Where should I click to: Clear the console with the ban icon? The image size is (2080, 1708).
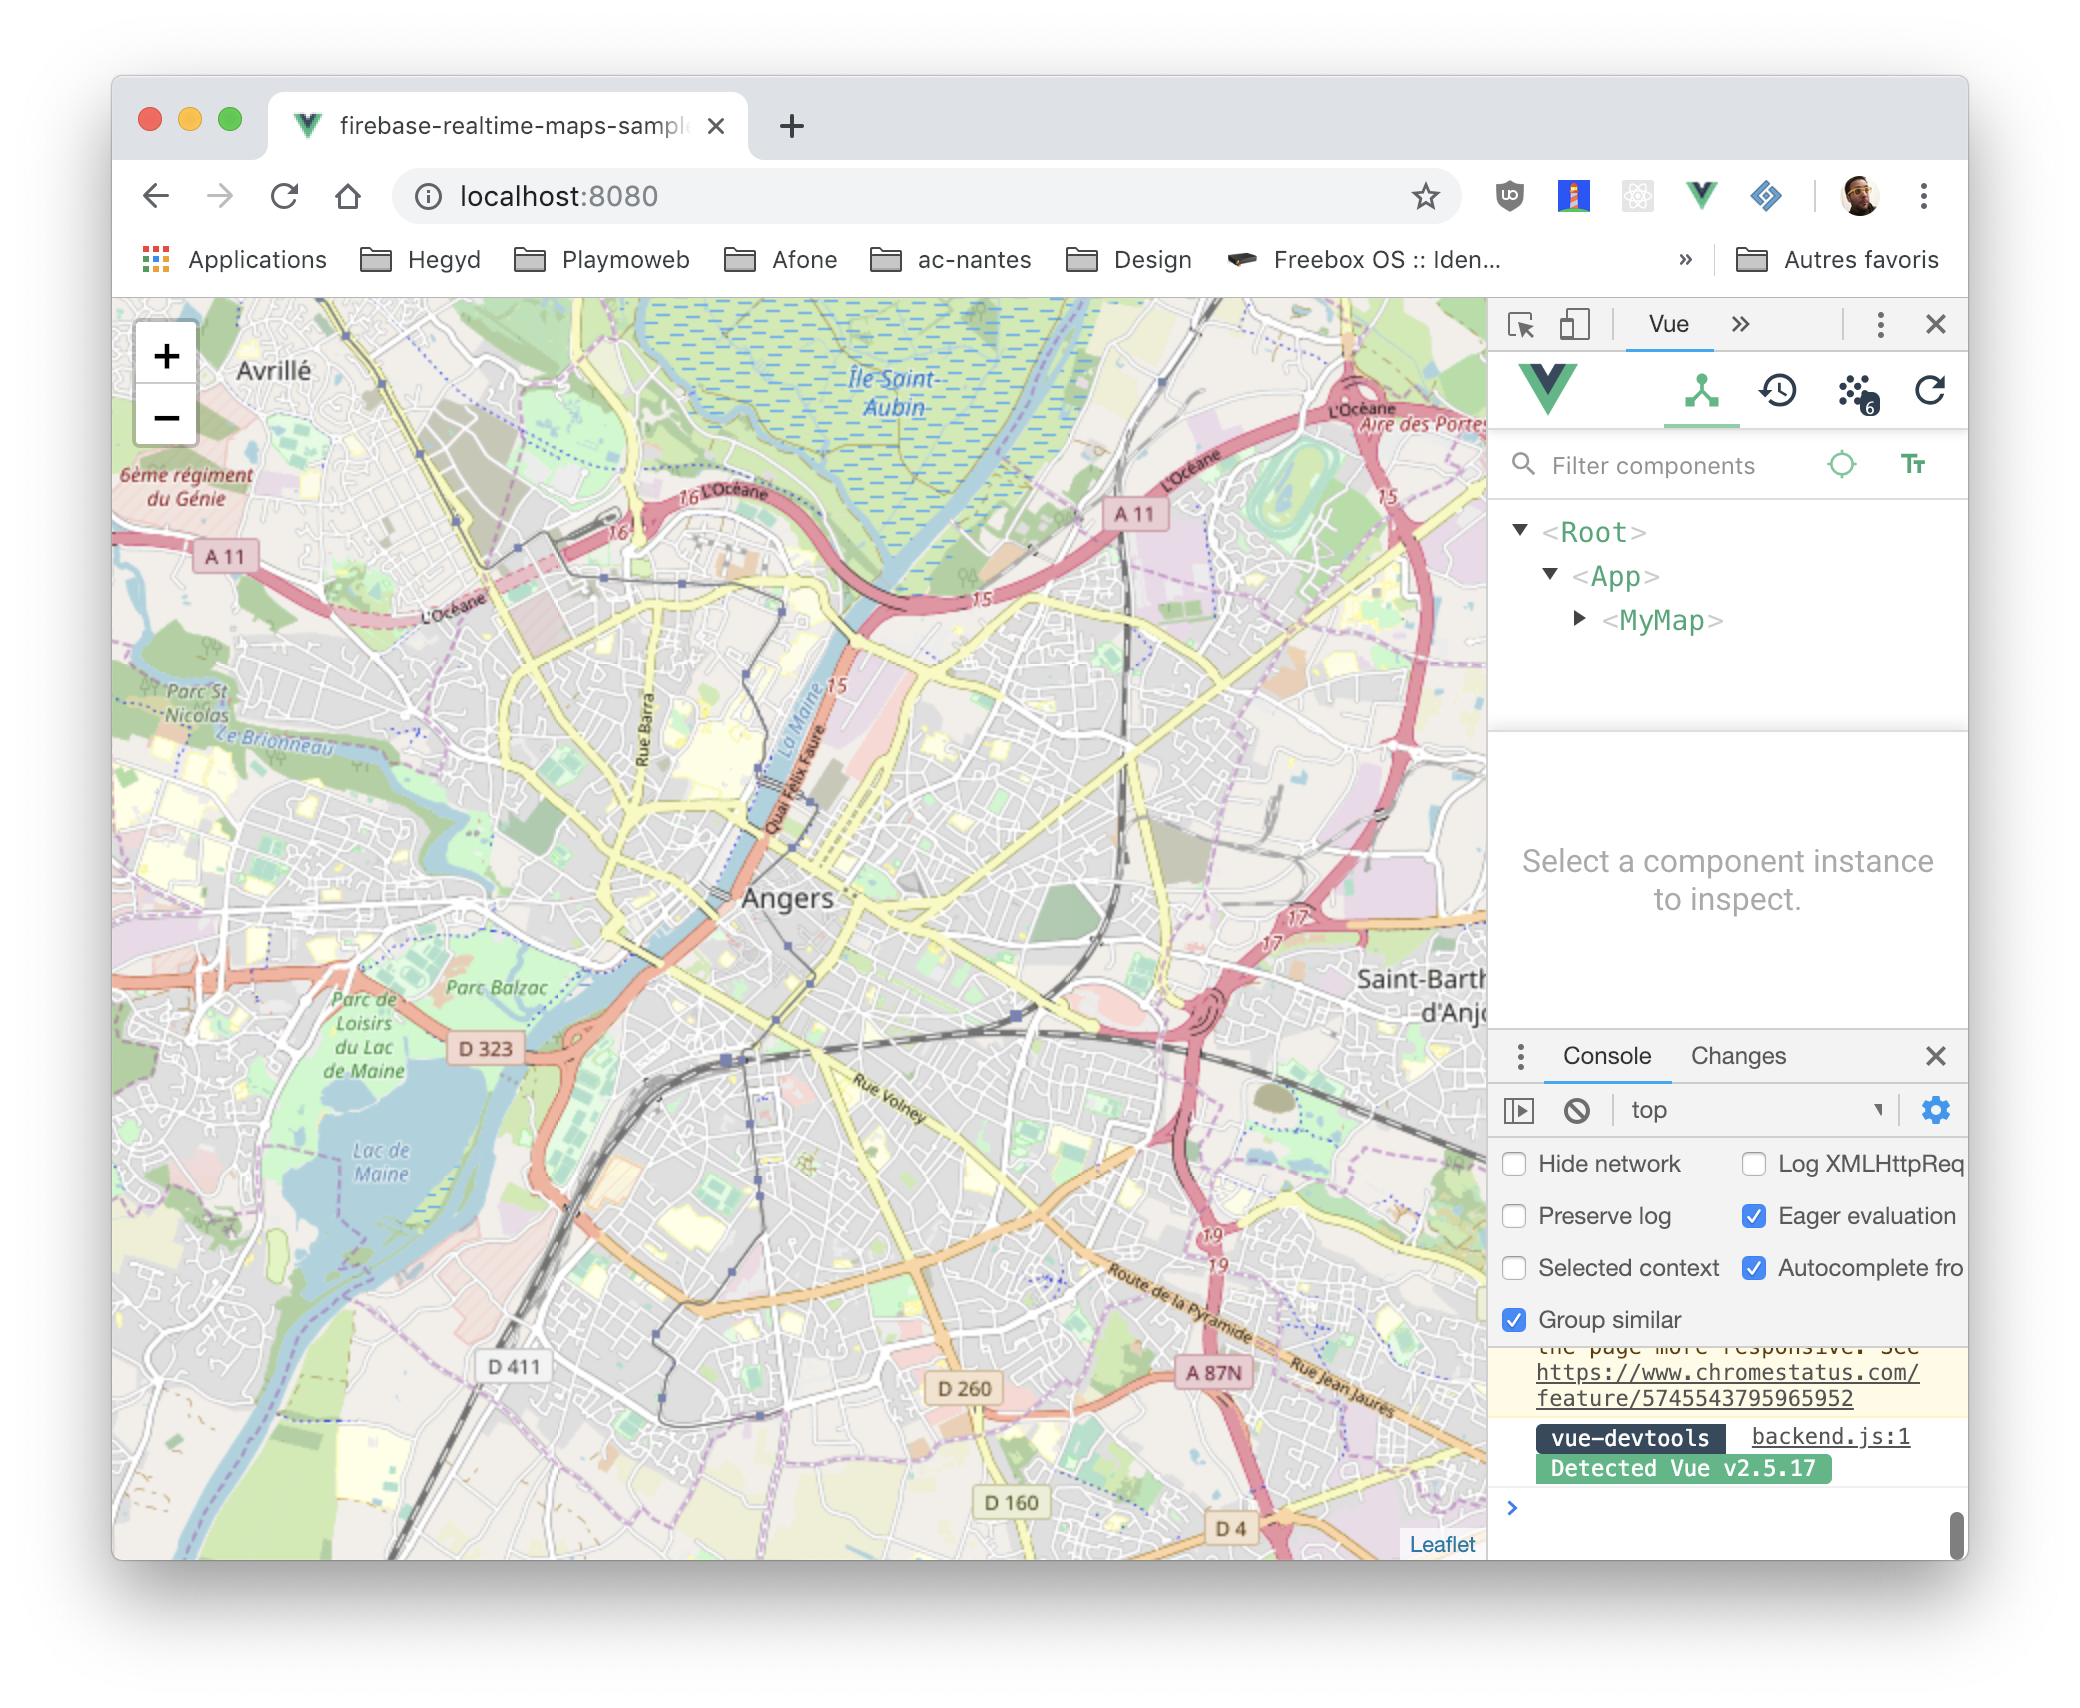(1577, 1111)
